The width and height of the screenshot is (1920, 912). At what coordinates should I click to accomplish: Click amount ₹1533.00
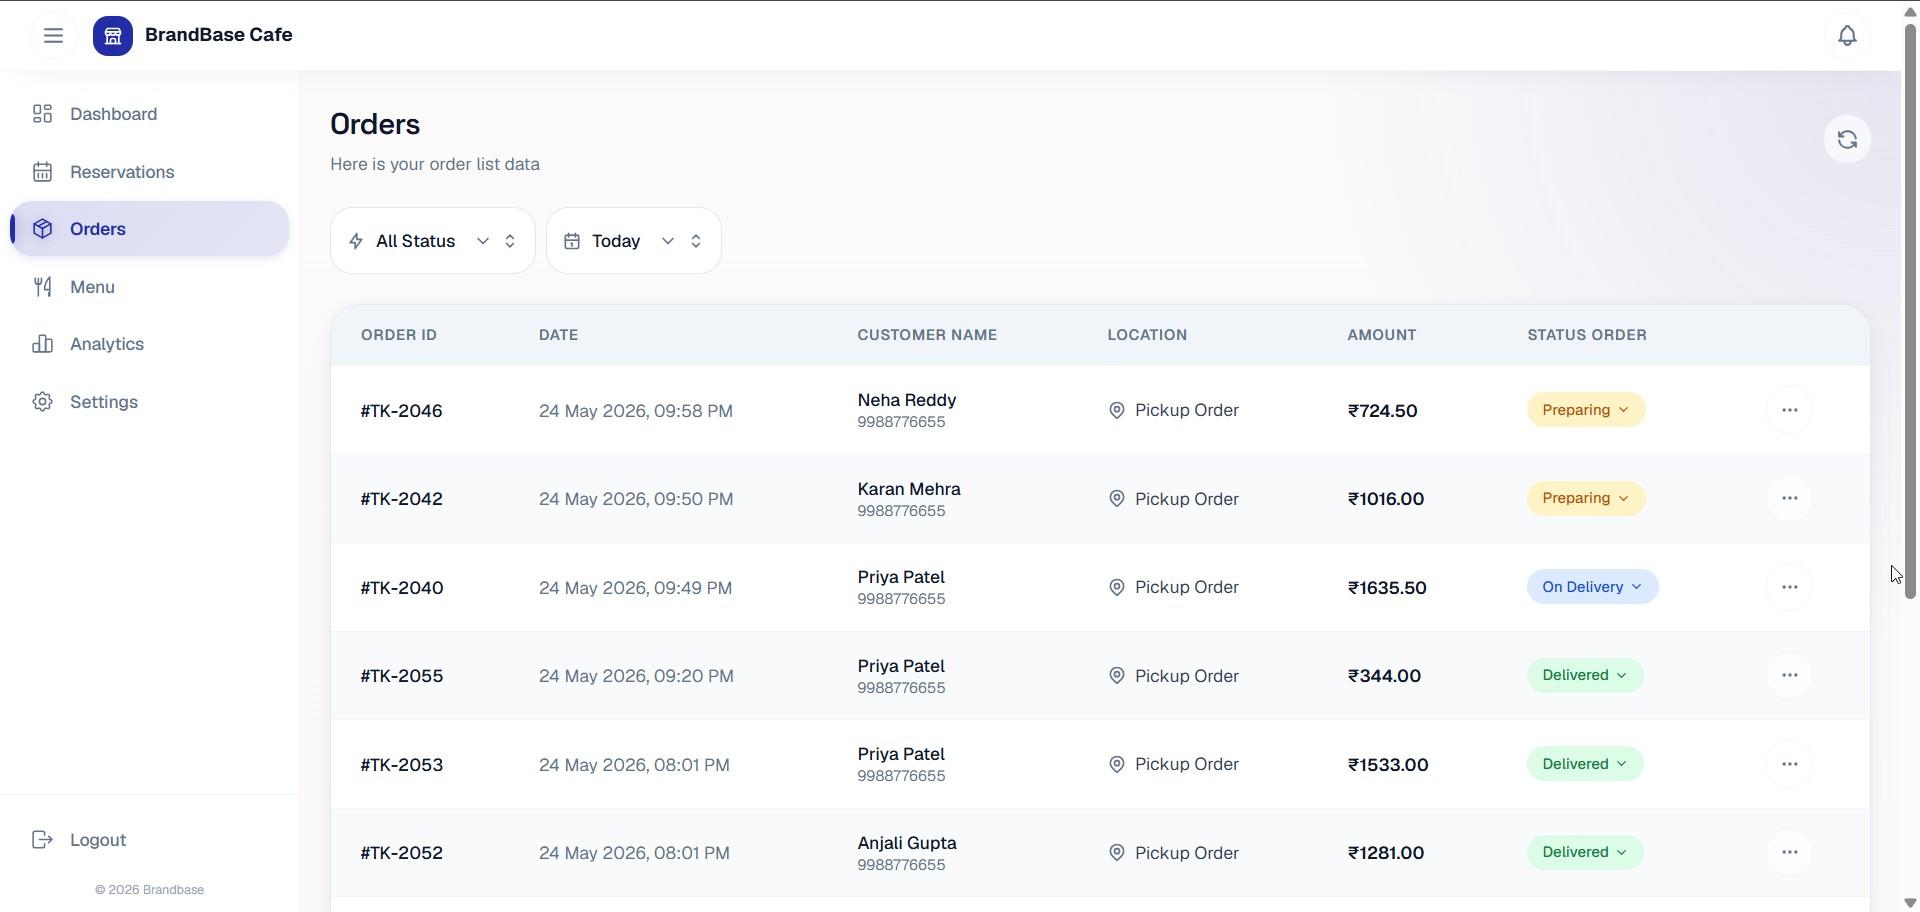click(1388, 765)
